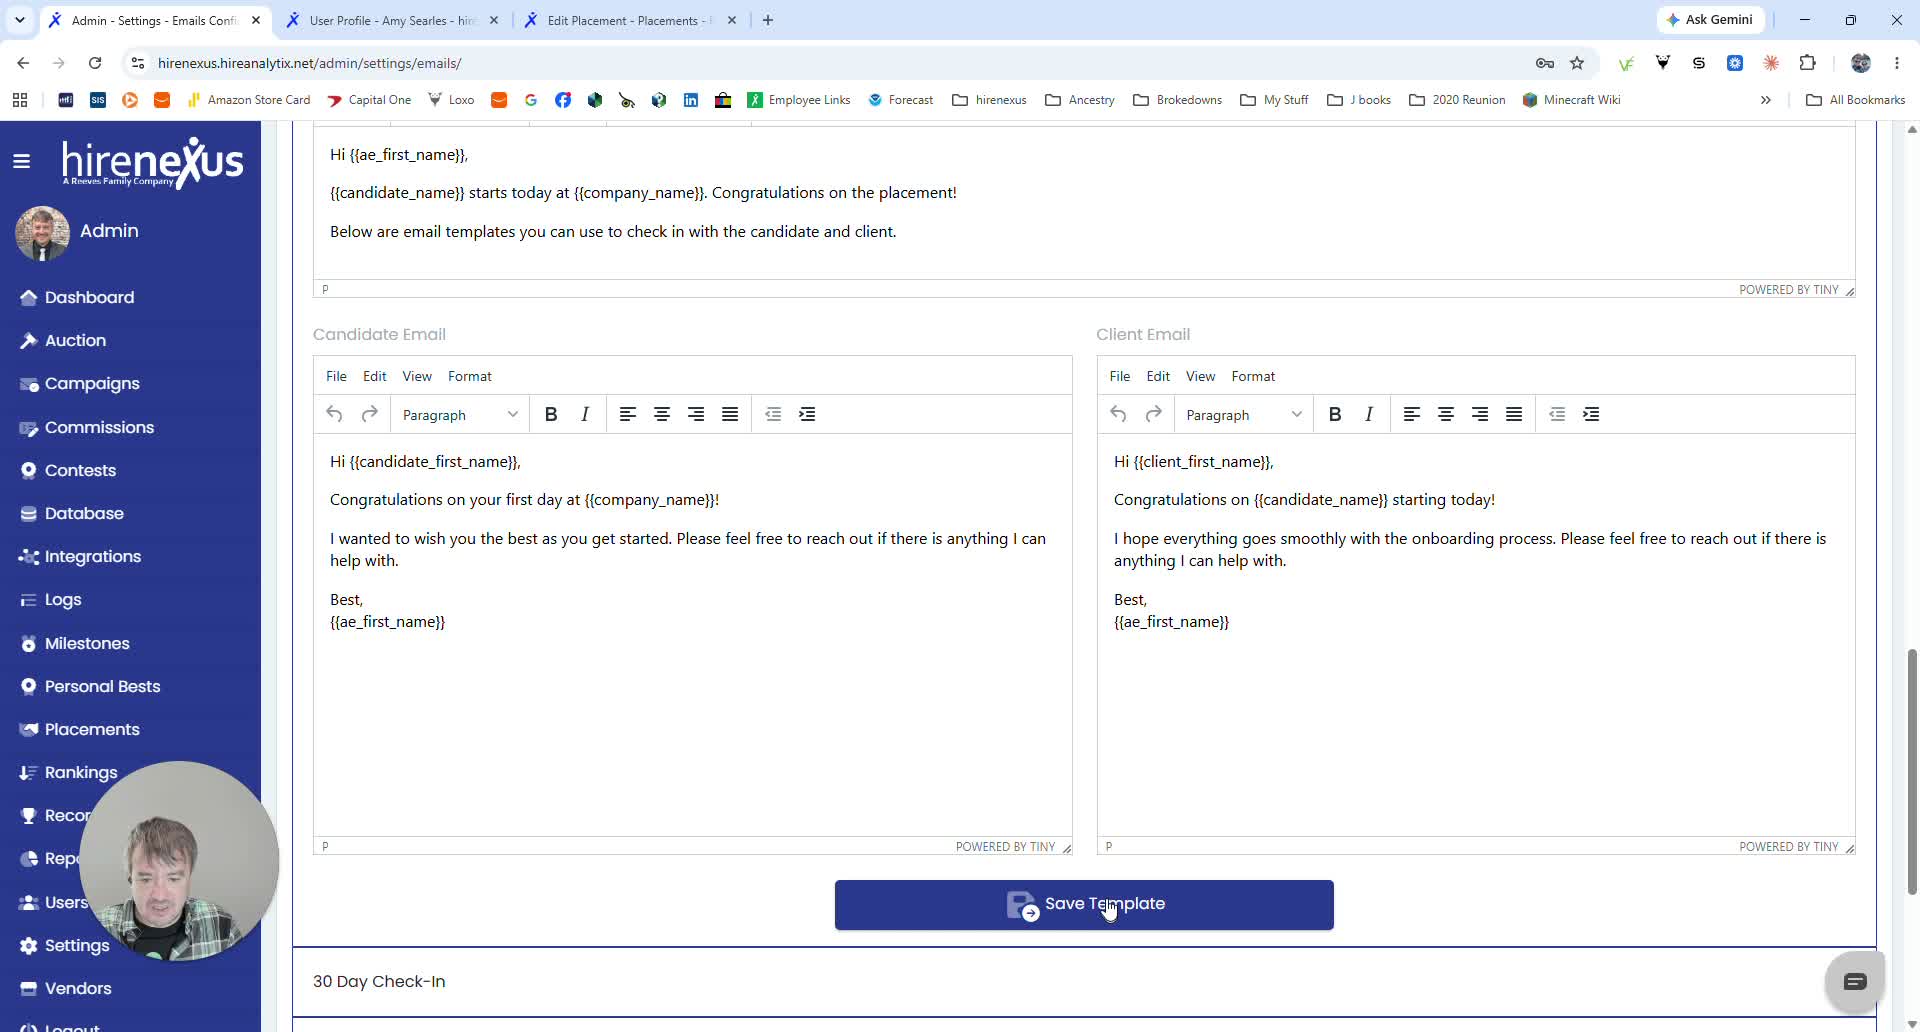This screenshot has height=1032, width=1920.
Task: Open Vendors in sidebar
Action: (78, 988)
